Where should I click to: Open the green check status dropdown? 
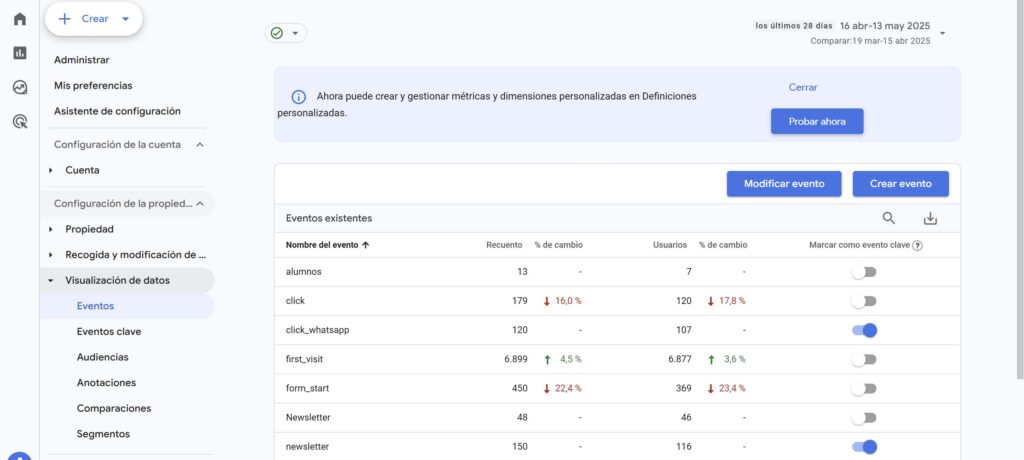click(285, 33)
